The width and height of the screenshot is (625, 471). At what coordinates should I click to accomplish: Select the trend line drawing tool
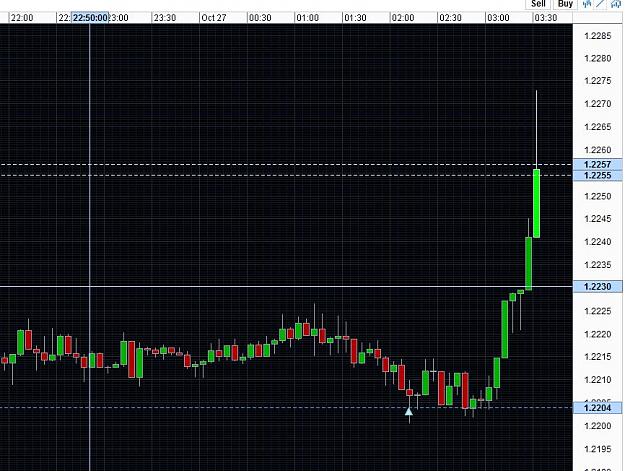pyautogui.click(x=601, y=4)
